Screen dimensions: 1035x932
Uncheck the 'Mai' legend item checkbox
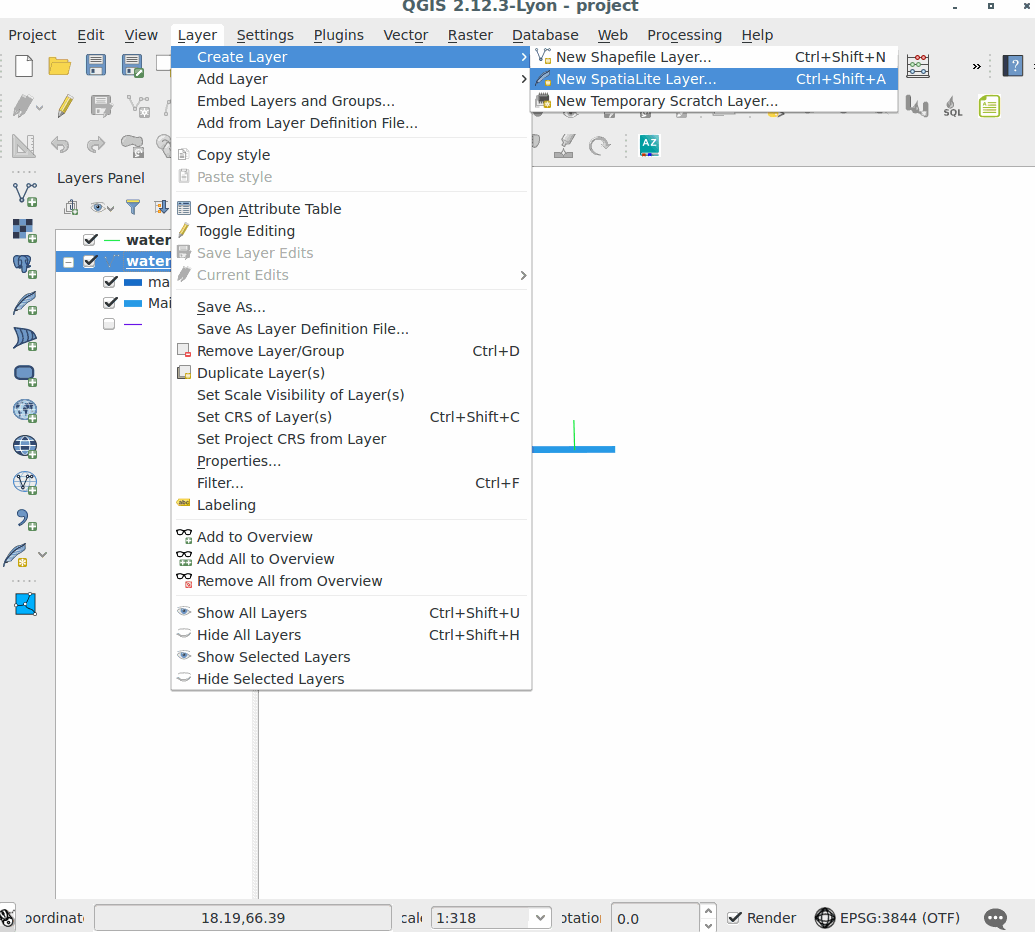coord(110,303)
